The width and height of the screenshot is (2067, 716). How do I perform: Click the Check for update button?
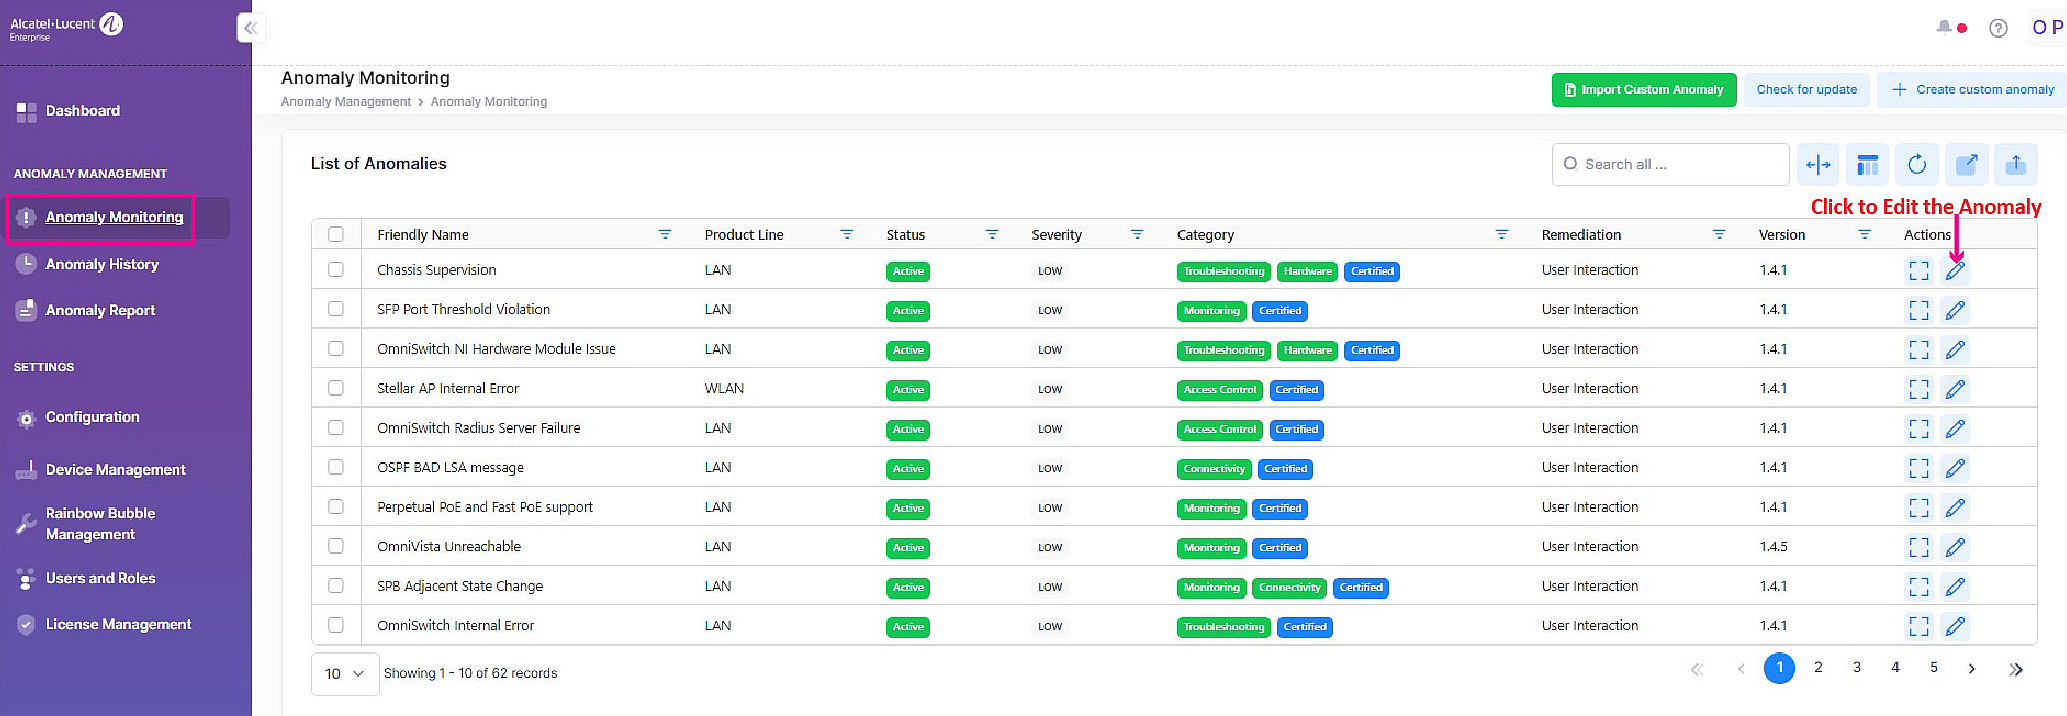(1806, 90)
